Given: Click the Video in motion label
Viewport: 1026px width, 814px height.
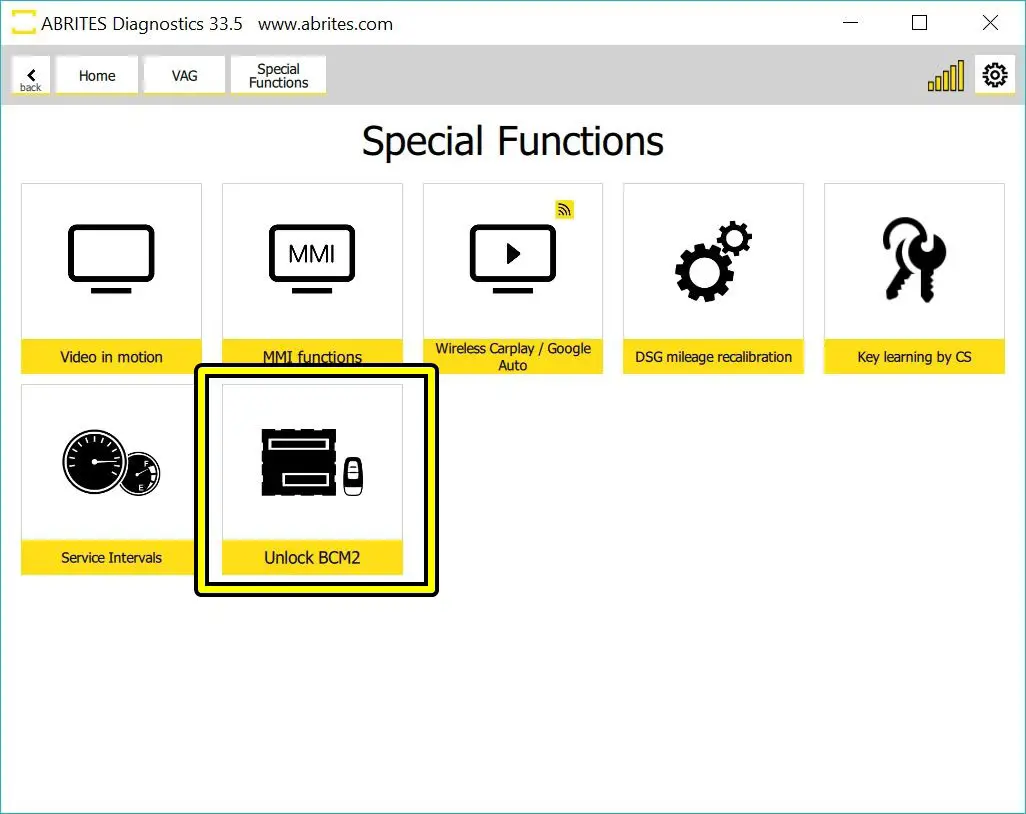Looking at the screenshot, I should click(x=111, y=357).
